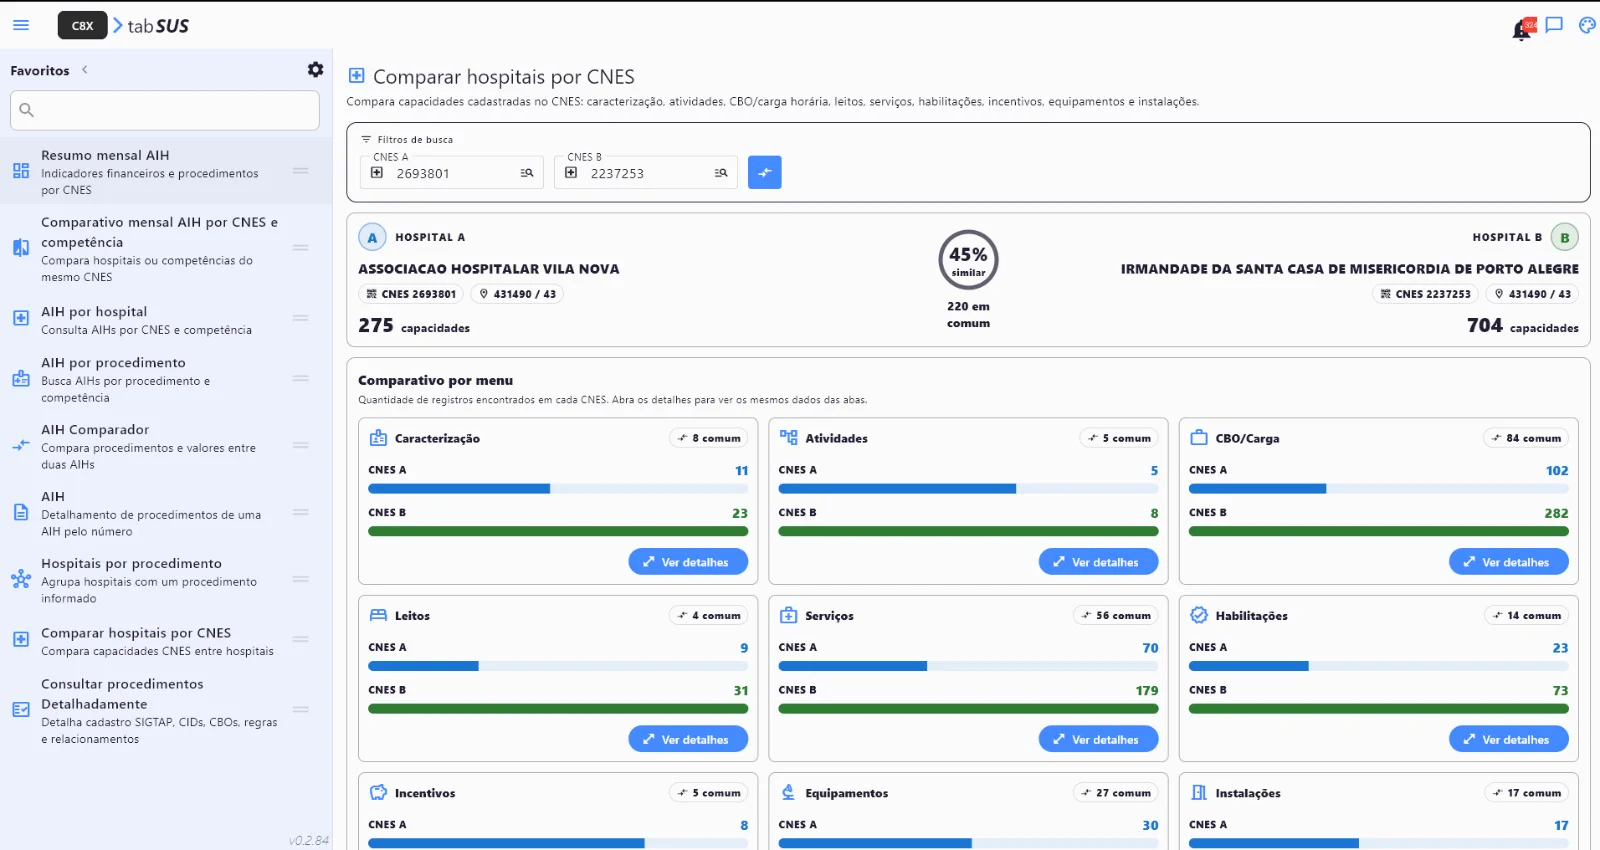Open the theme palette icon
This screenshot has width=1600, height=850.
[1587, 25]
